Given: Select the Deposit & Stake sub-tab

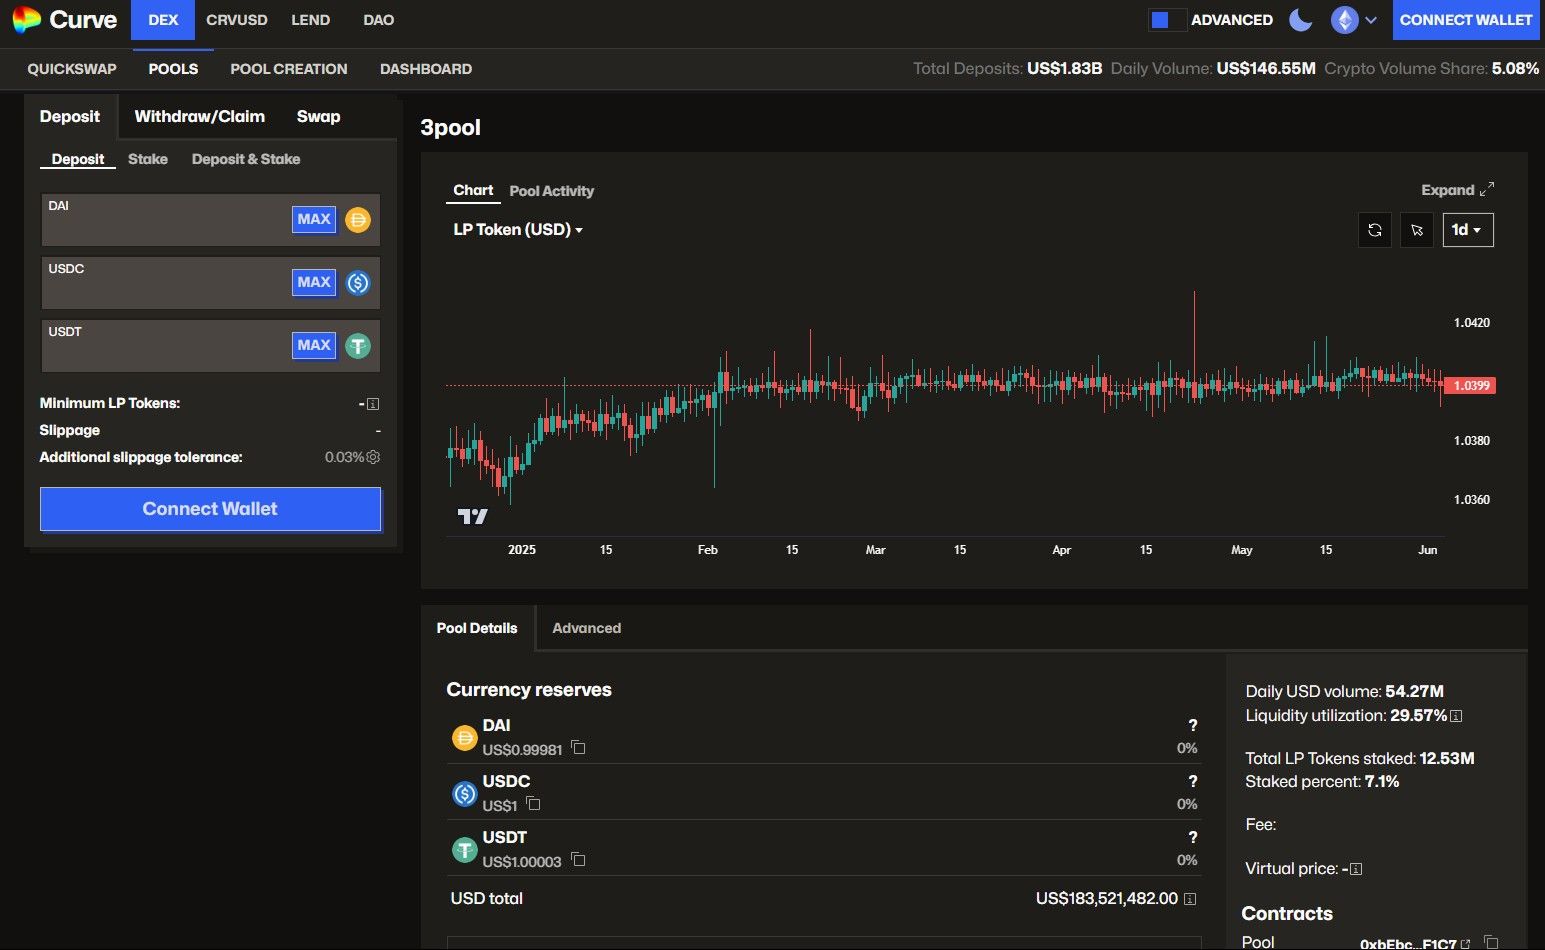Looking at the screenshot, I should click(245, 159).
